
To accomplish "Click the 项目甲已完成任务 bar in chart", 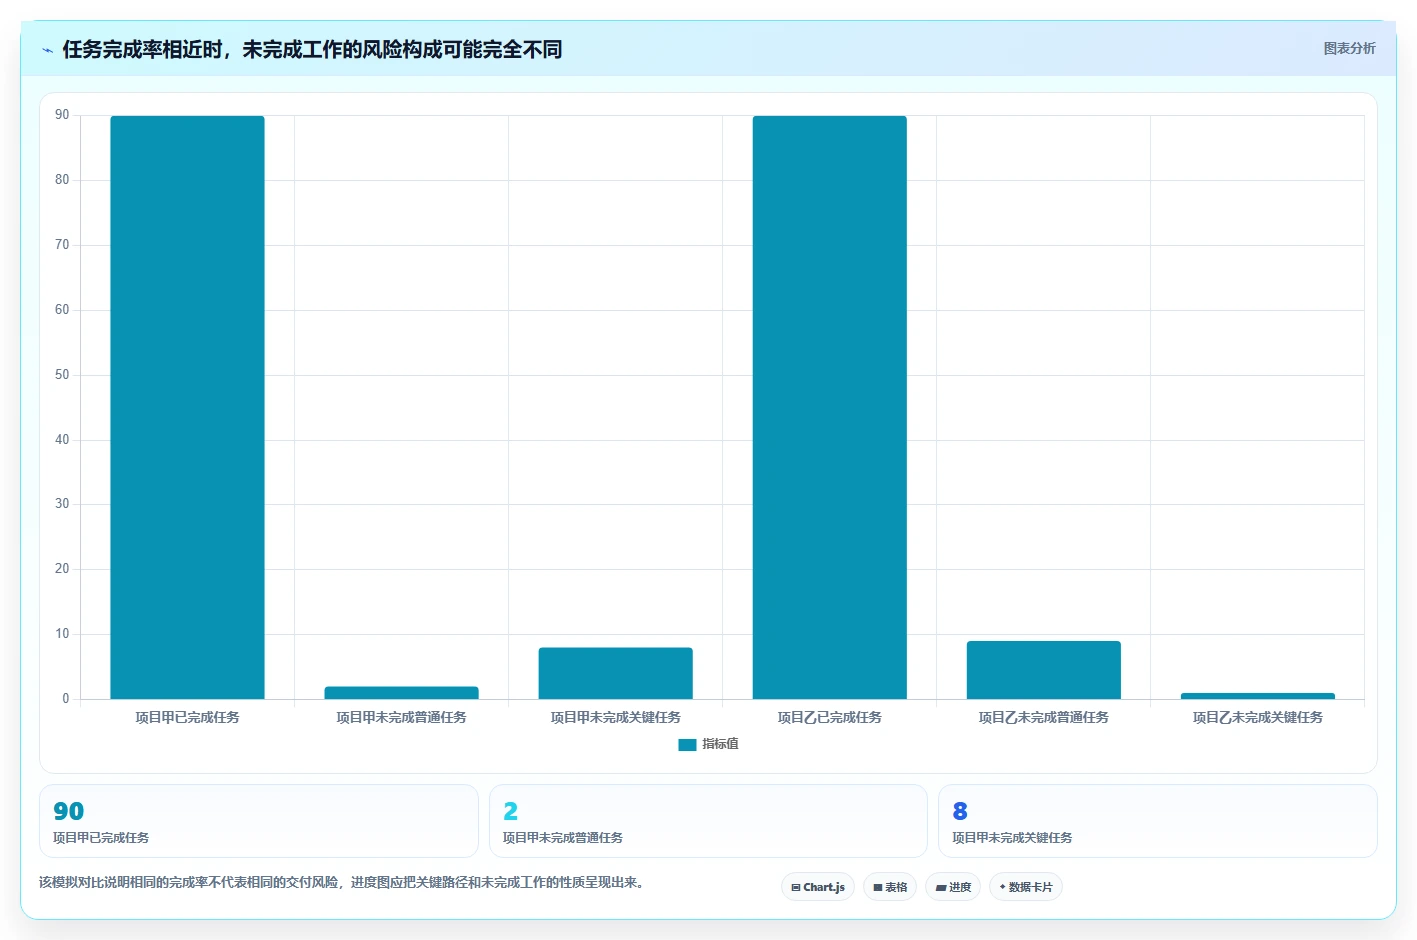I will [x=187, y=407].
